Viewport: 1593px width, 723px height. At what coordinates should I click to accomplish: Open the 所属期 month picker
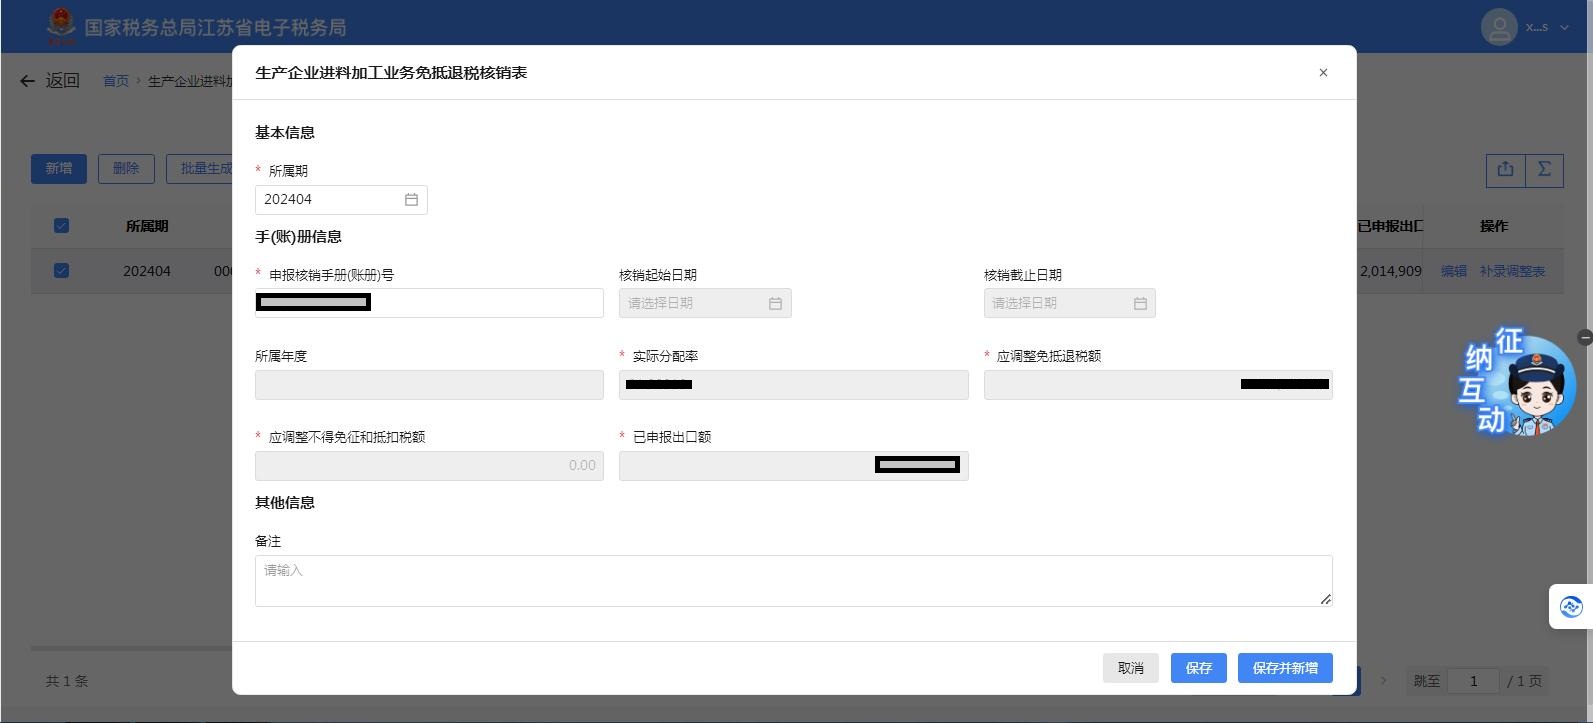click(x=330, y=200)
